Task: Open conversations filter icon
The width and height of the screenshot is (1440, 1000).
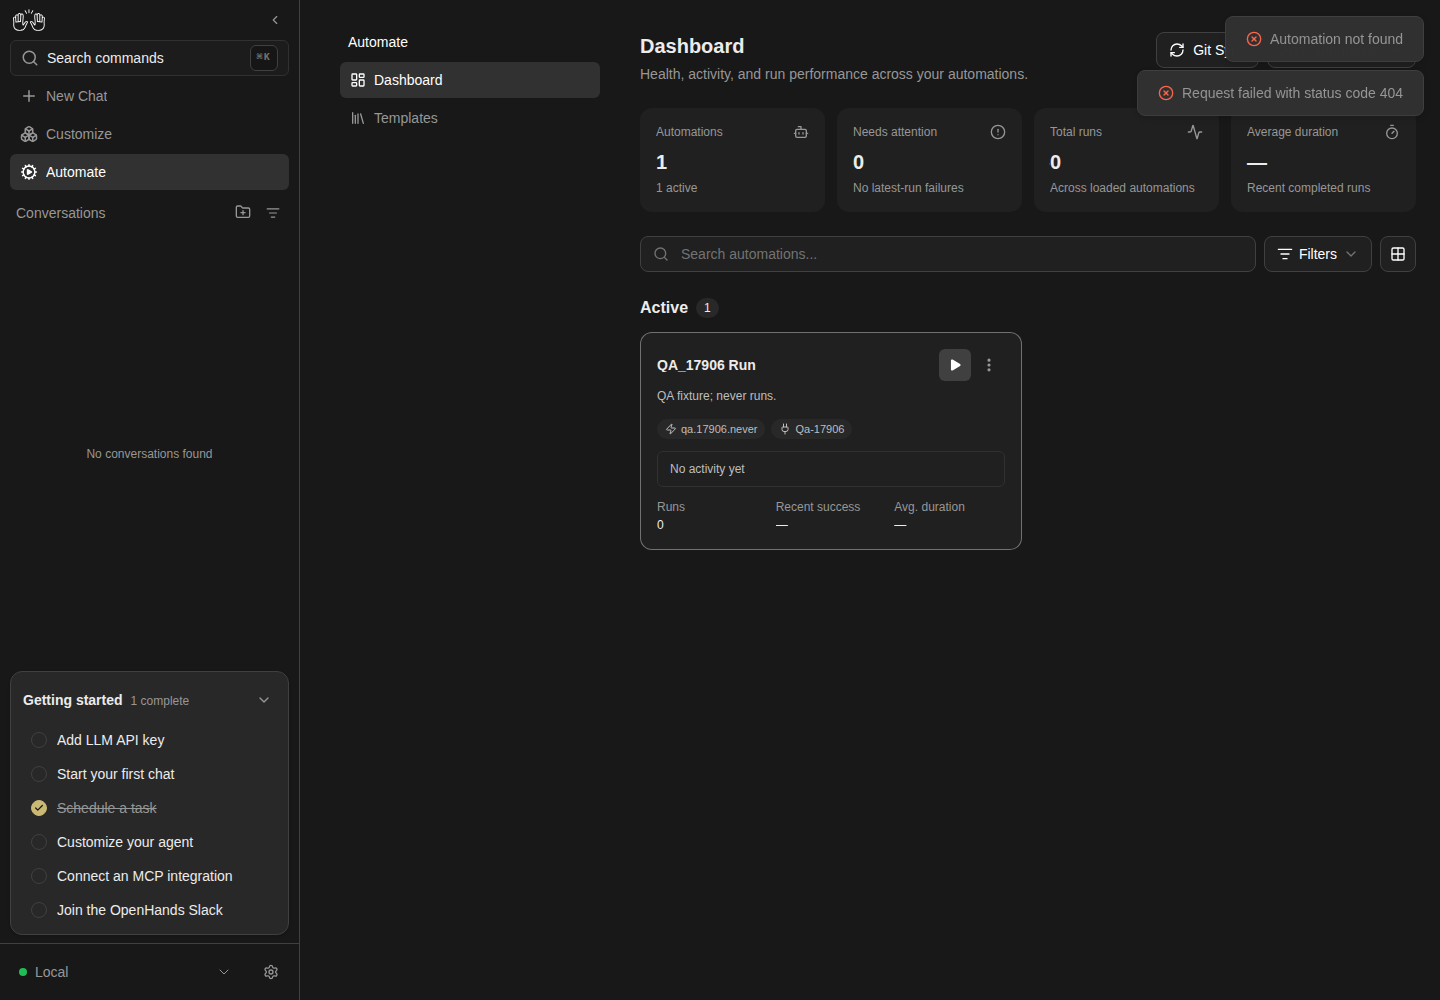Action: click(x=273, y=213)
